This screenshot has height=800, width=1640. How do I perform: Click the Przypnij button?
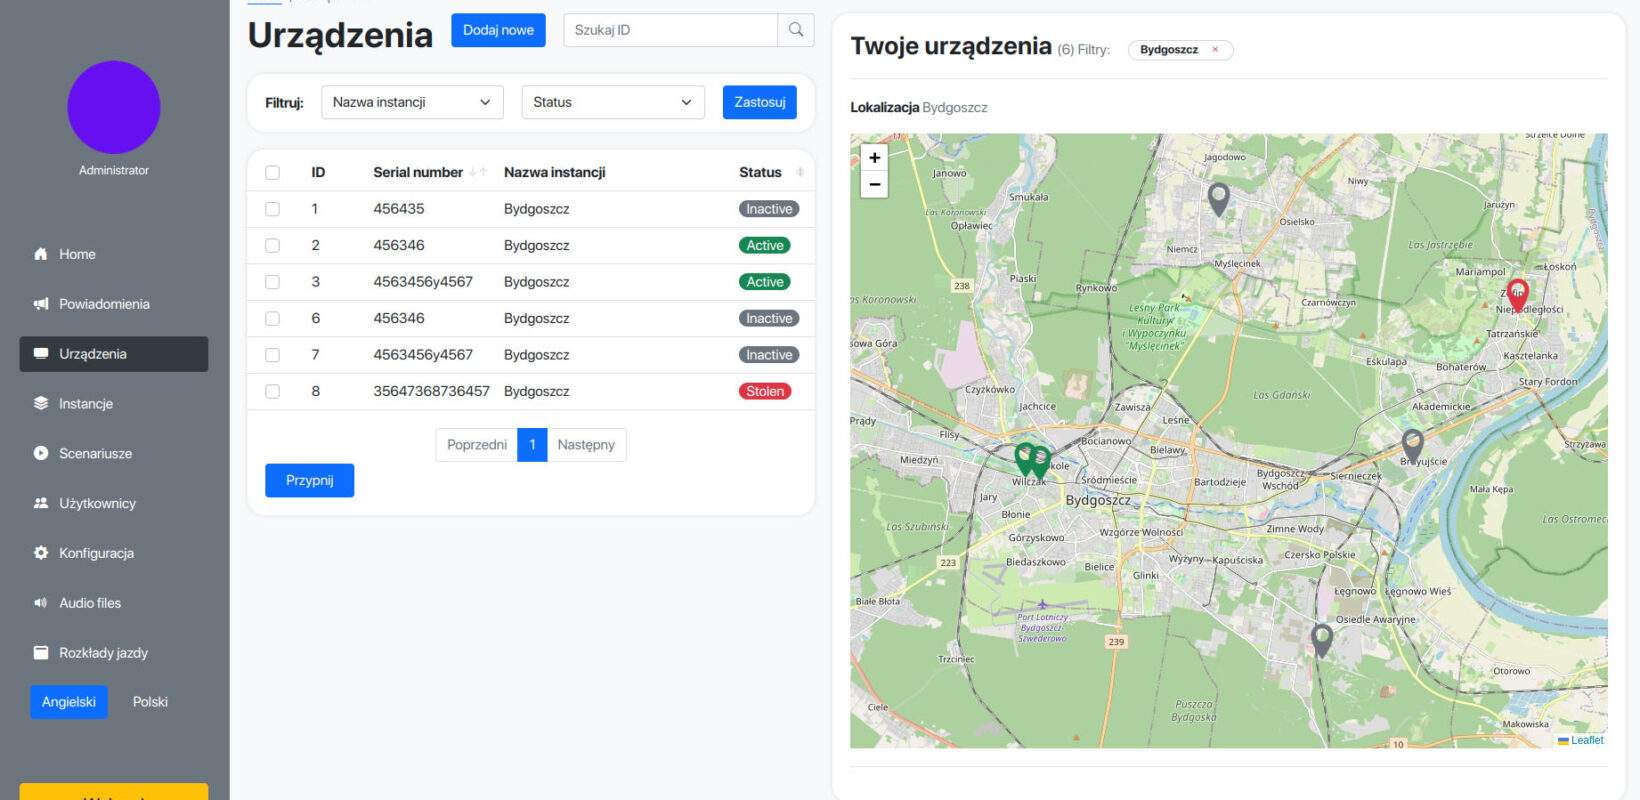[310, 480]
